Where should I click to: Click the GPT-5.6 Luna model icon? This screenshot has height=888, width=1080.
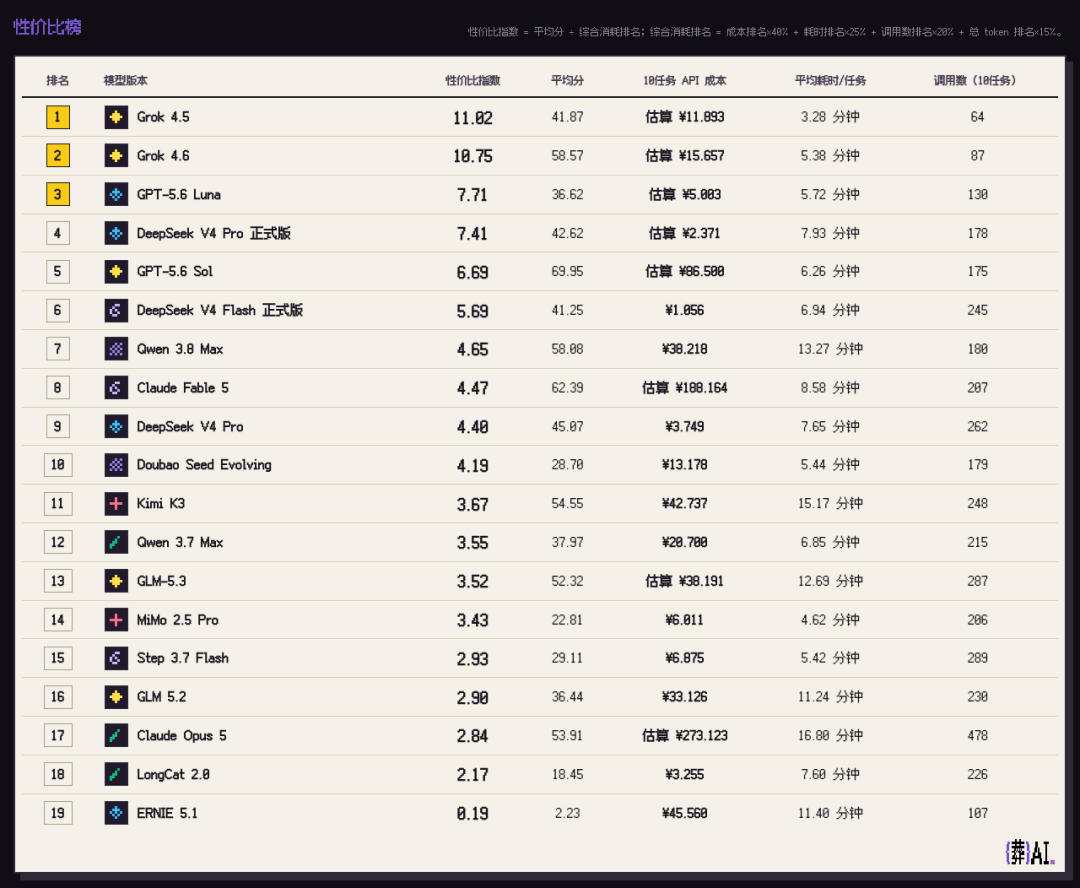tap(116, 194)
